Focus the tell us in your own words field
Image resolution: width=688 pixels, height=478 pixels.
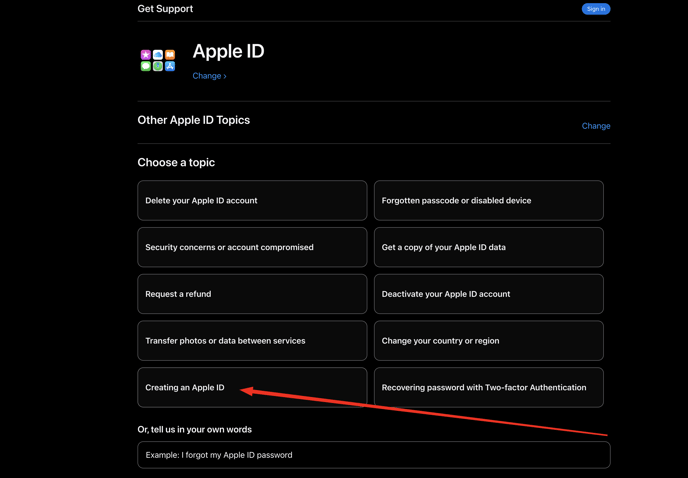click(374, 455)
